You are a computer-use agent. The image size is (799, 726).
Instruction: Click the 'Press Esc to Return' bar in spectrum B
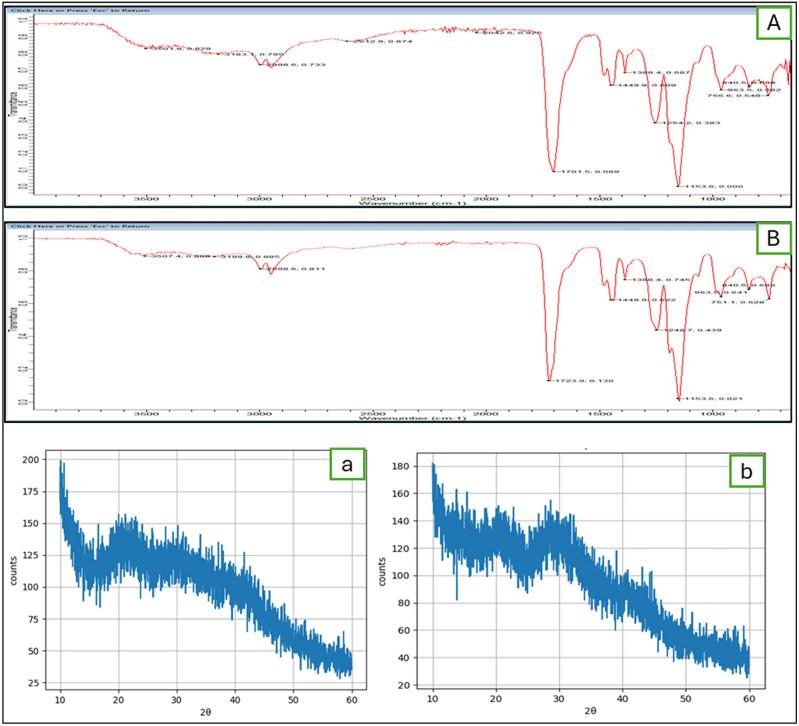tap(60, 226)
